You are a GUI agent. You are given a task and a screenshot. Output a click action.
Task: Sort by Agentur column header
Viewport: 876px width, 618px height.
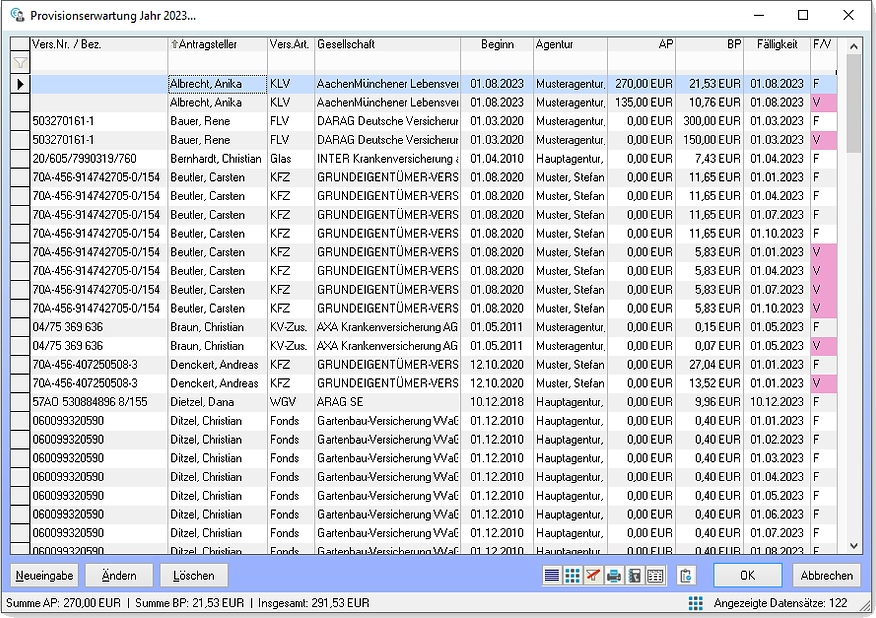point(570,44)
